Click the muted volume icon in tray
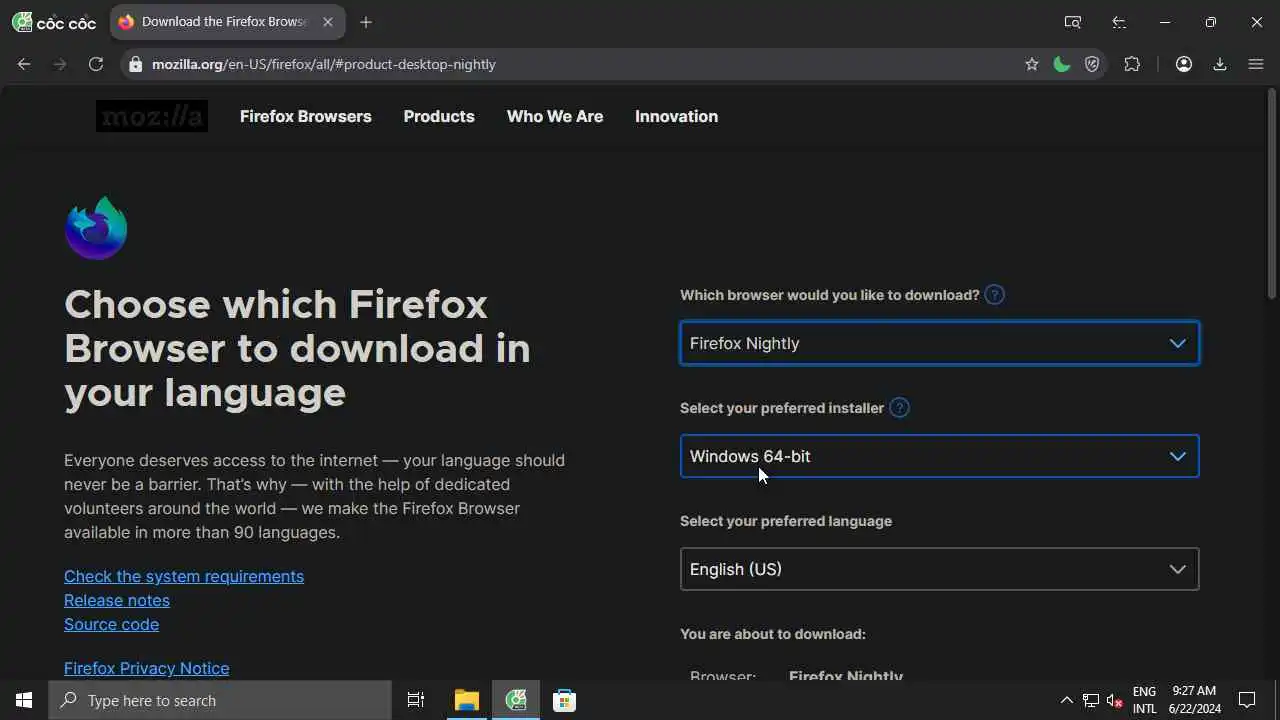Image resolution: width=1280 pixels, height=720 pixels. [x=1115, y=700]
